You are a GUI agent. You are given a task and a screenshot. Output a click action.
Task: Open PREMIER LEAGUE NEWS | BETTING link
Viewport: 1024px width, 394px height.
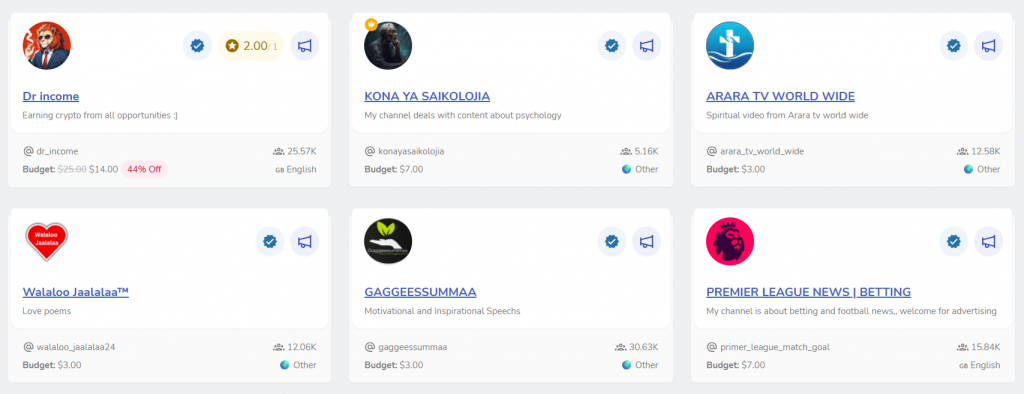point(808,292)
